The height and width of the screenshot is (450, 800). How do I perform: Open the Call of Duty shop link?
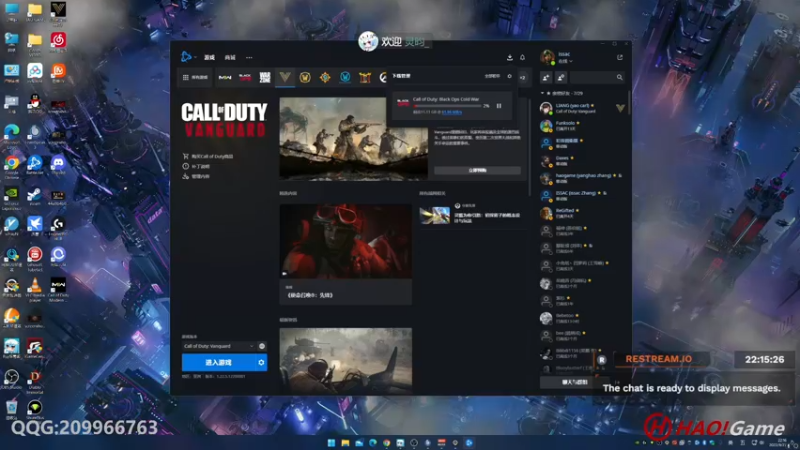point(208,156)
